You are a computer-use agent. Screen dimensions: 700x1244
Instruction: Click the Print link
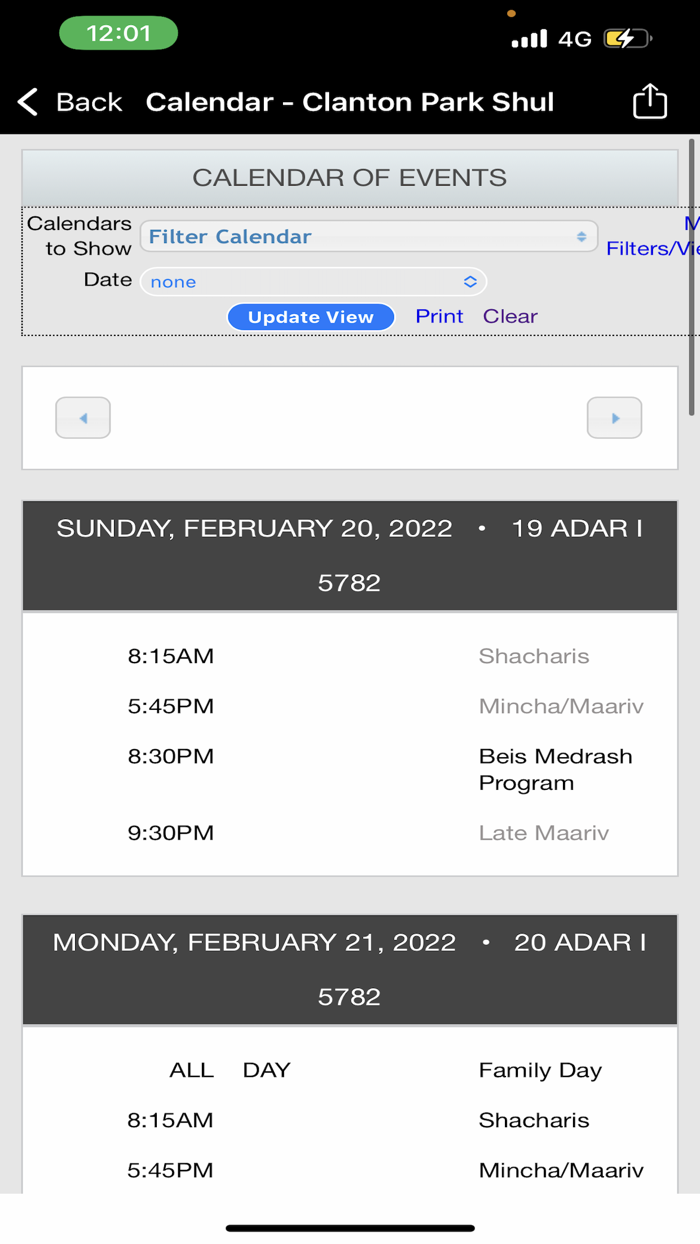point(439,316)
